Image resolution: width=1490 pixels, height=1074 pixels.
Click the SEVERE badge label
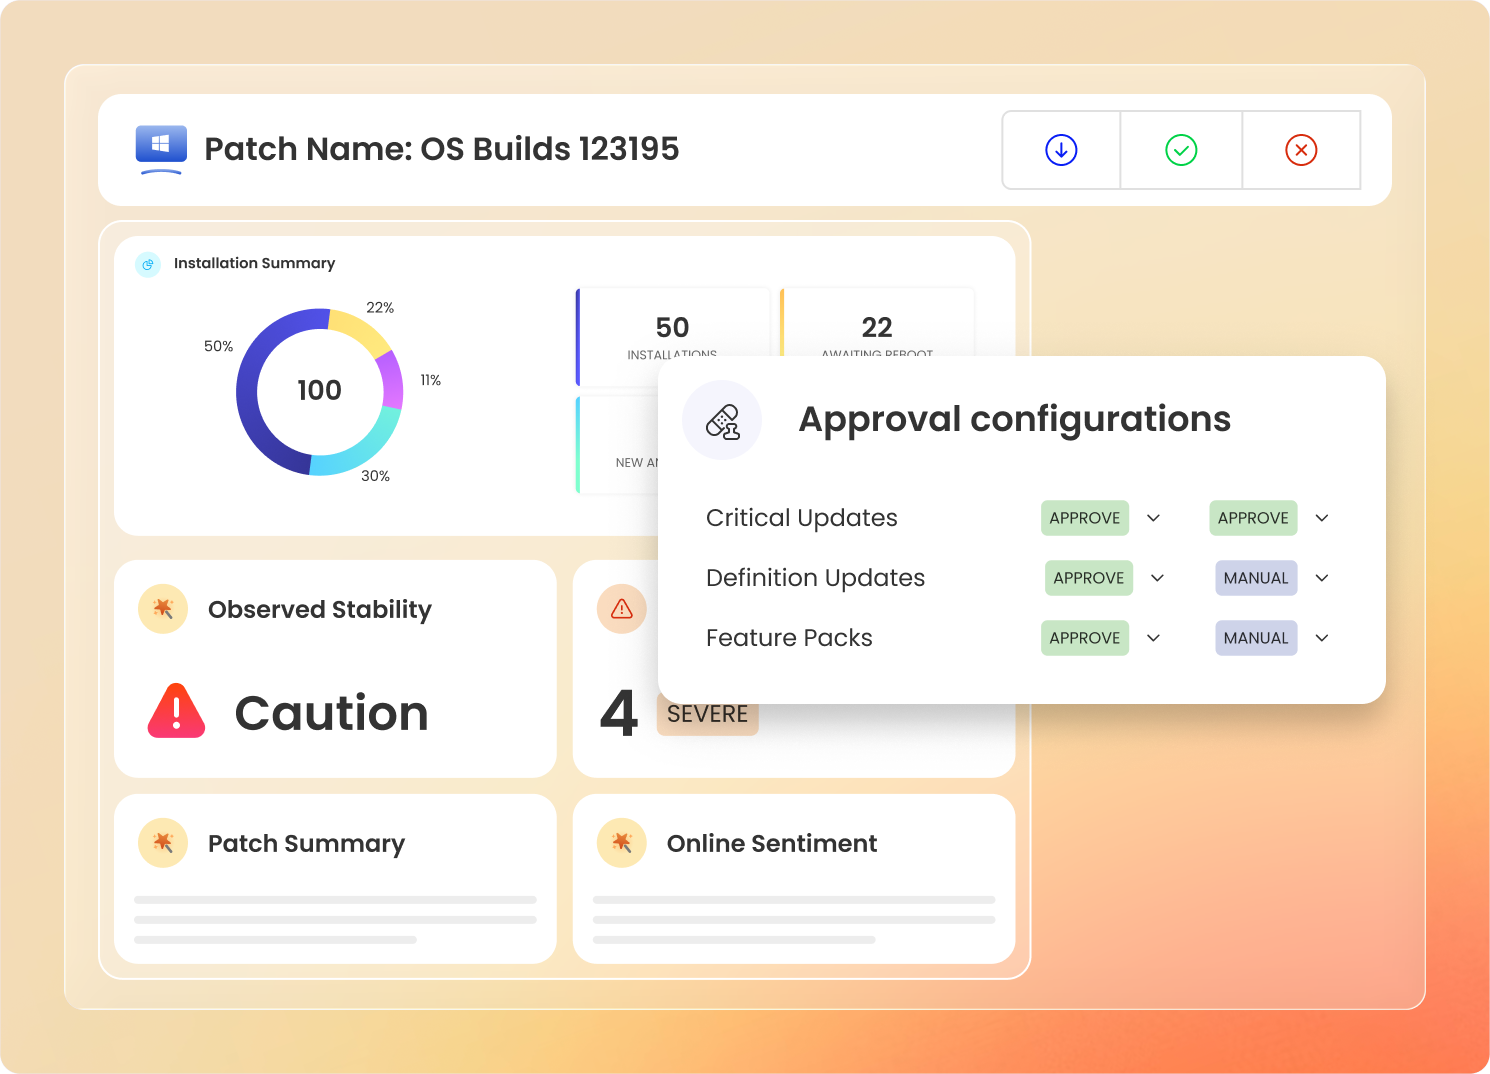(707, 714)
